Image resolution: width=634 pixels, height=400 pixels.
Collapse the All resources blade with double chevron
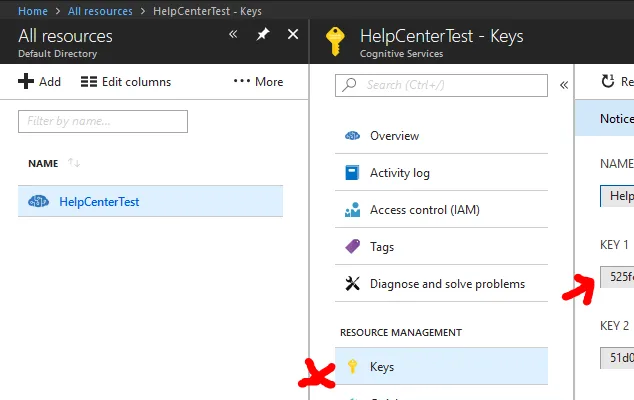point(233,34)
